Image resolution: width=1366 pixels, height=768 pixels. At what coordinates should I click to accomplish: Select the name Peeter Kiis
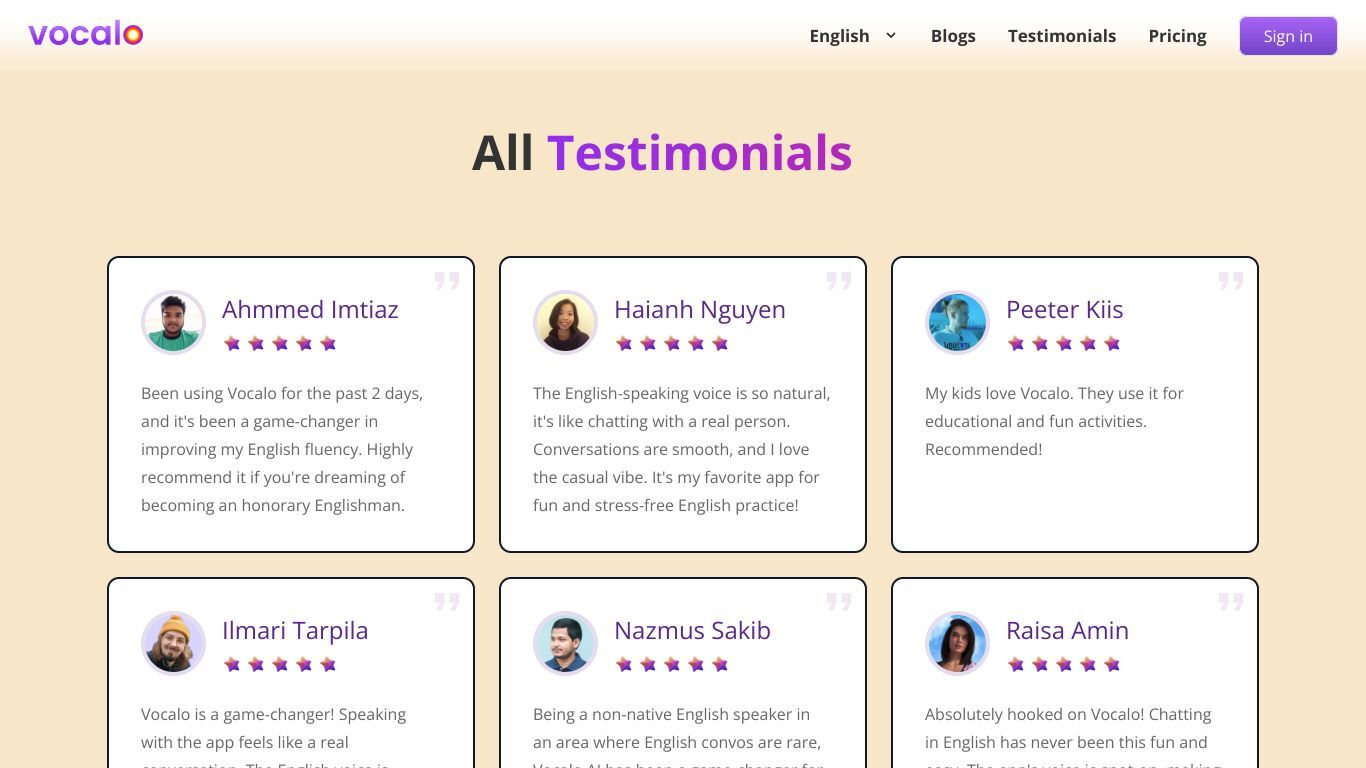1065,309
